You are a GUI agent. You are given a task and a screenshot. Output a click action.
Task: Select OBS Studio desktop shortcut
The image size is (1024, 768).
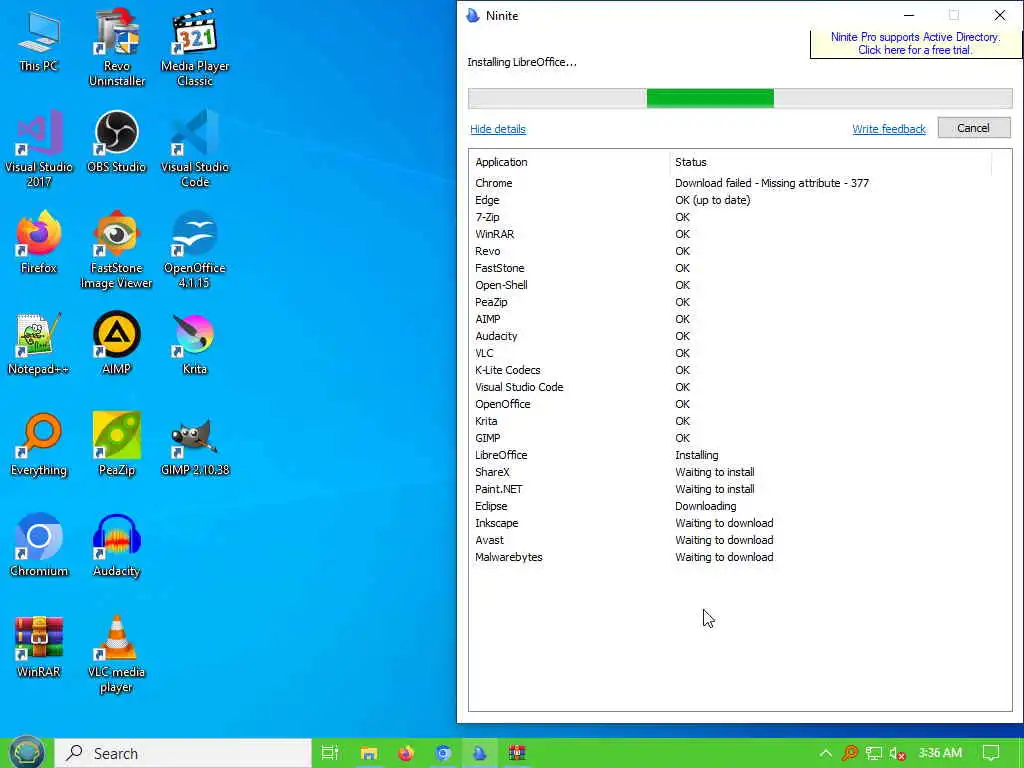tap(117, 141)
